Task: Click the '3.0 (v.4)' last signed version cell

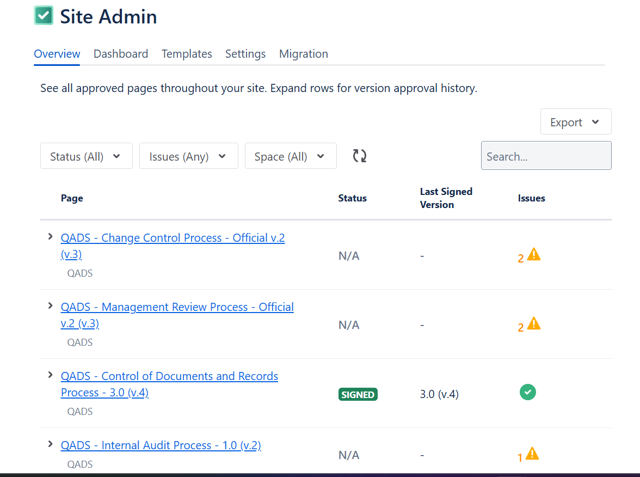Action: (x=439, y=395)
